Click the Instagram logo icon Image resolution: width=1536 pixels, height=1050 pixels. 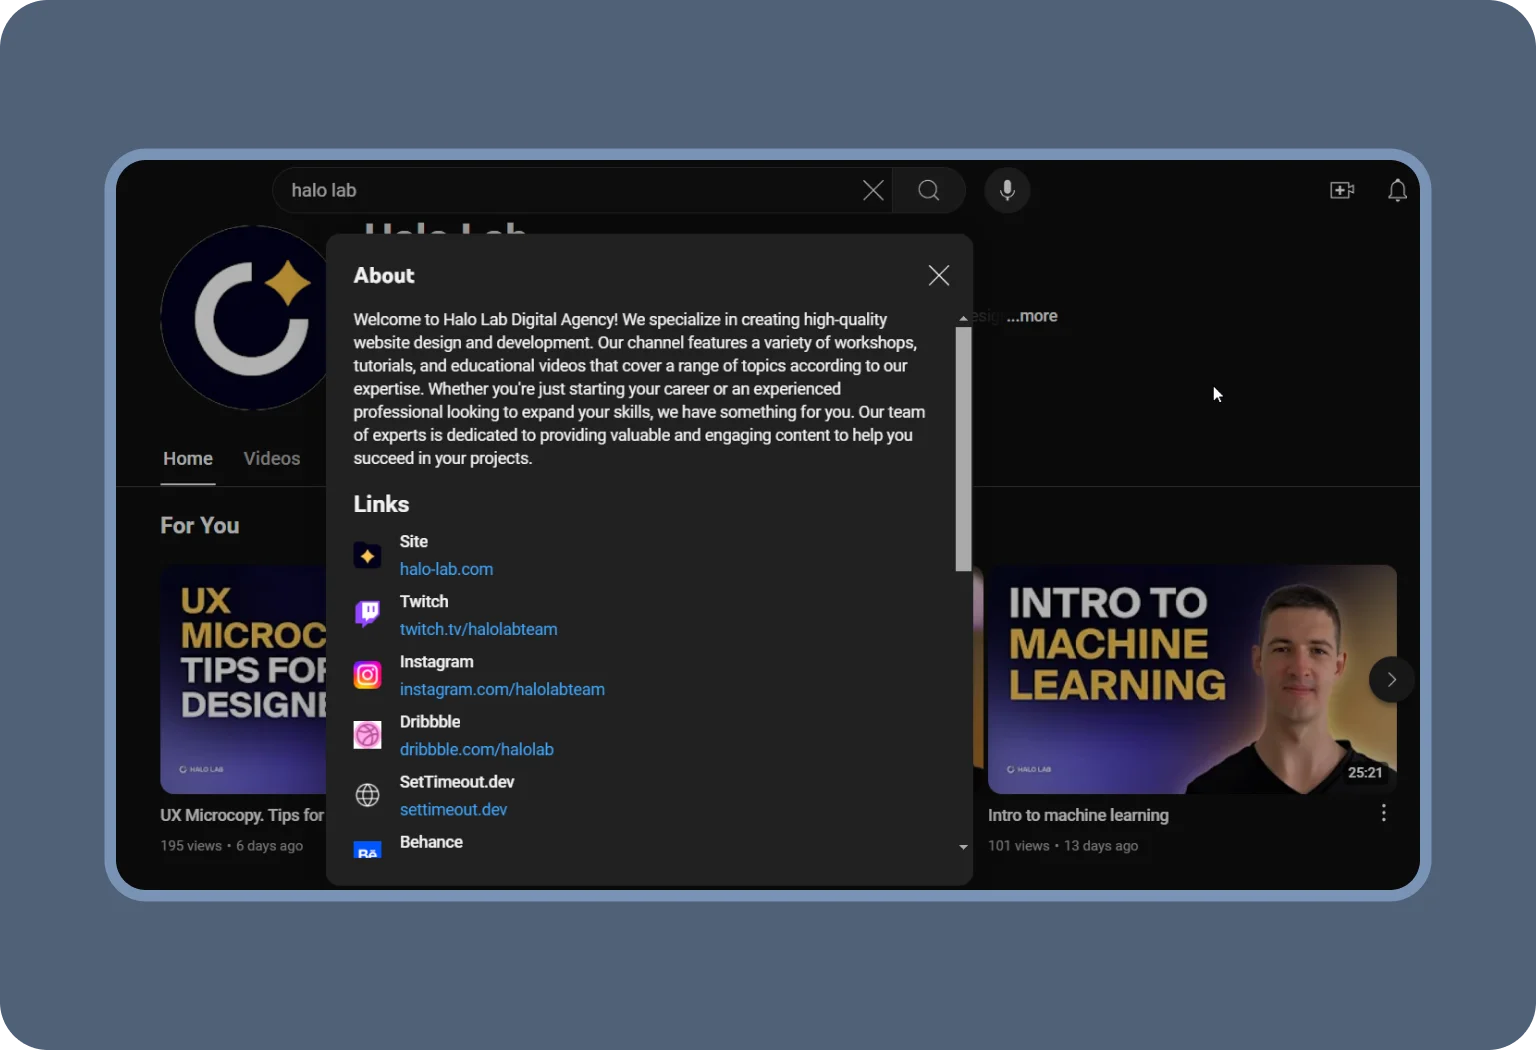(367, 675)
